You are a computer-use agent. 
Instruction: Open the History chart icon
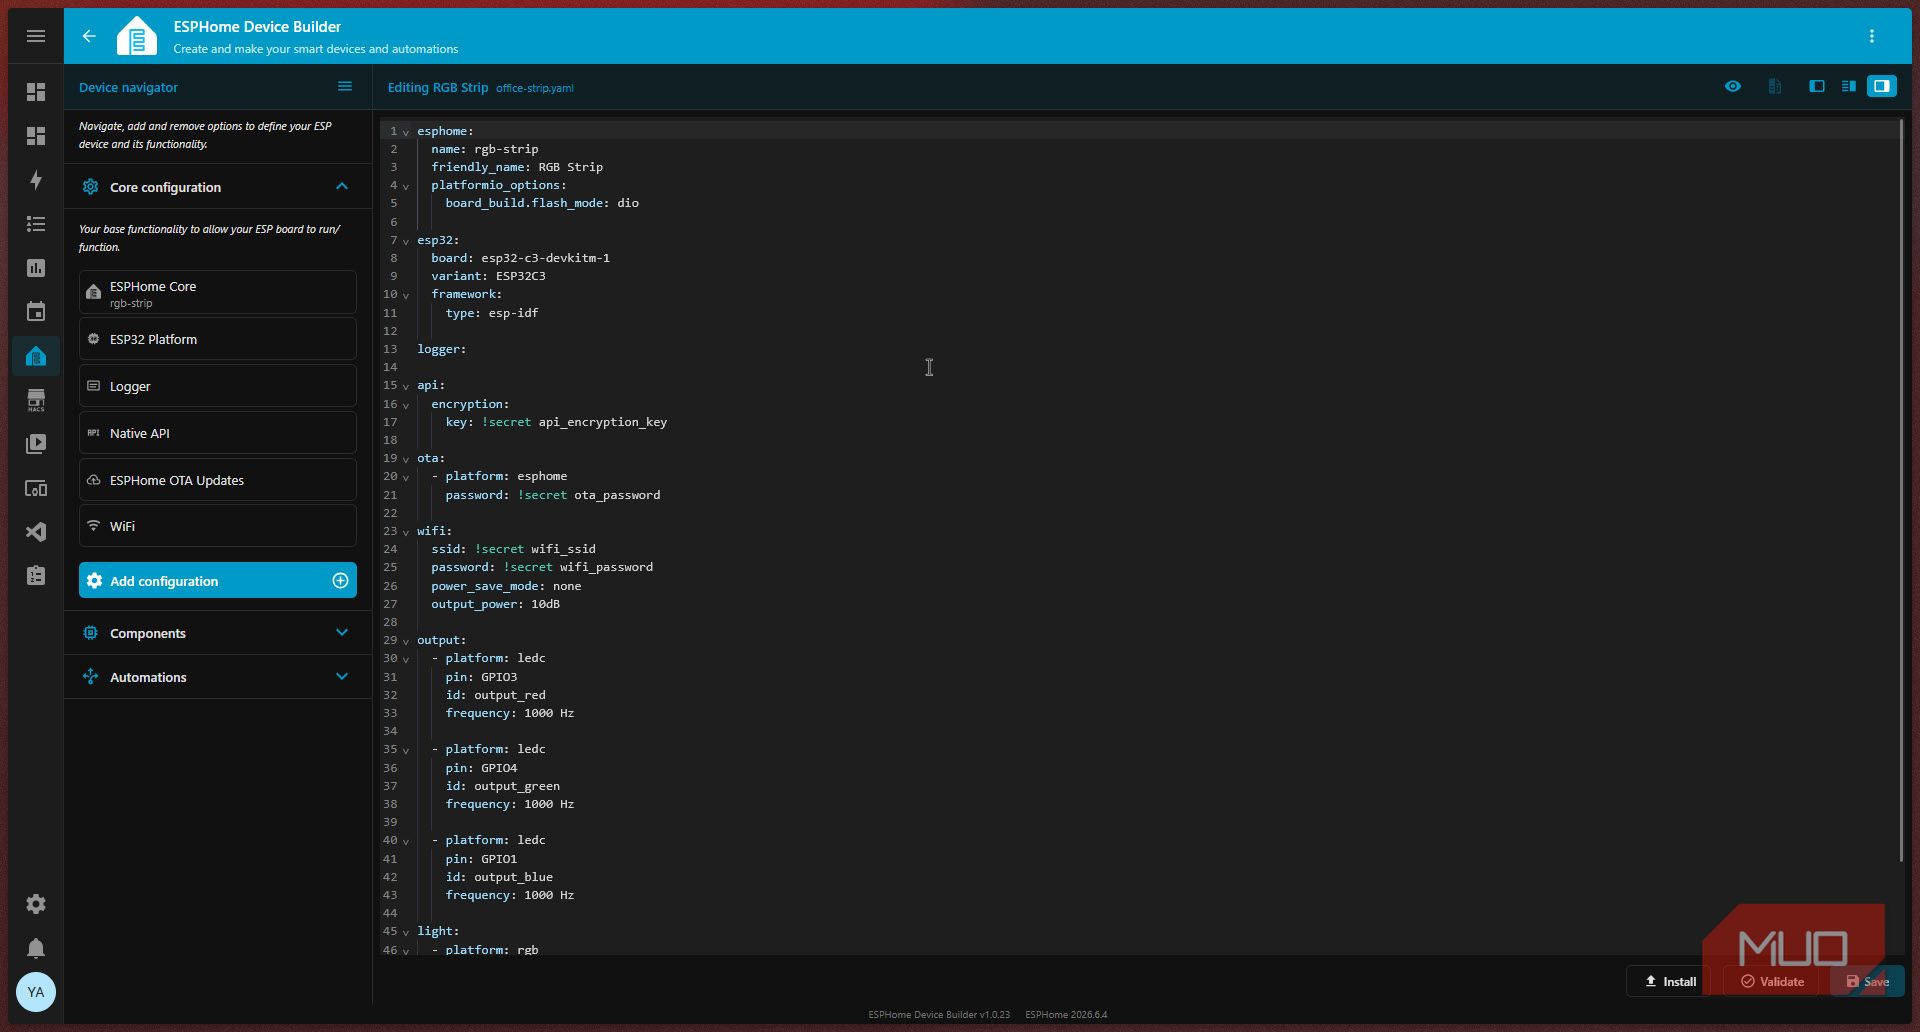(x=36, y=268)
